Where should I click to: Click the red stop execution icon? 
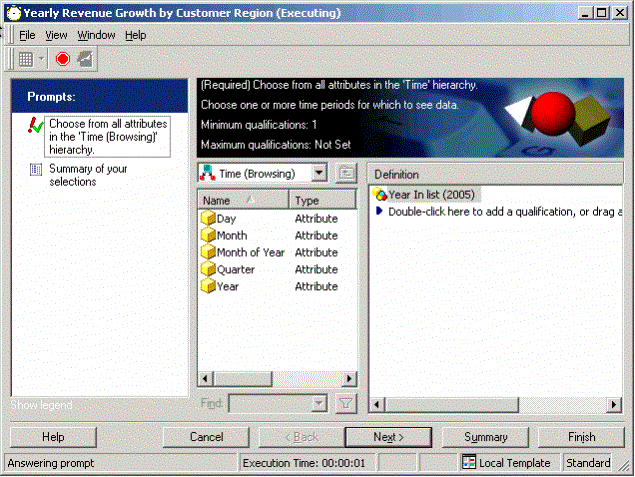(x=63, y=60)
